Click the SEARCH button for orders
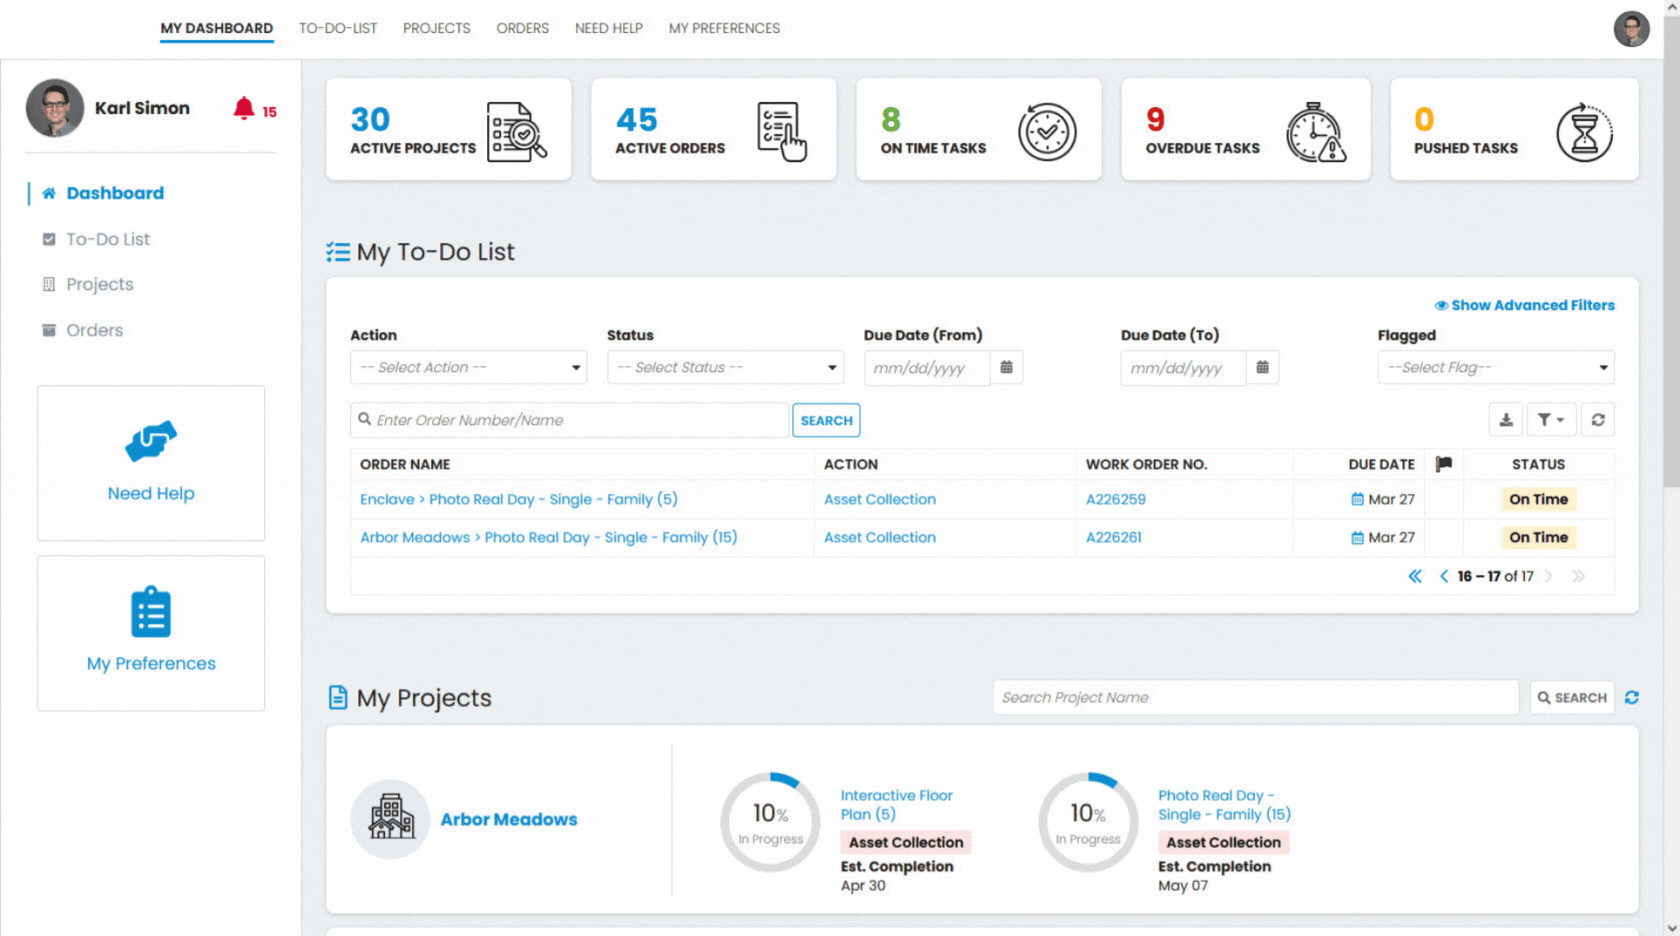 click(x=827, y=420)
